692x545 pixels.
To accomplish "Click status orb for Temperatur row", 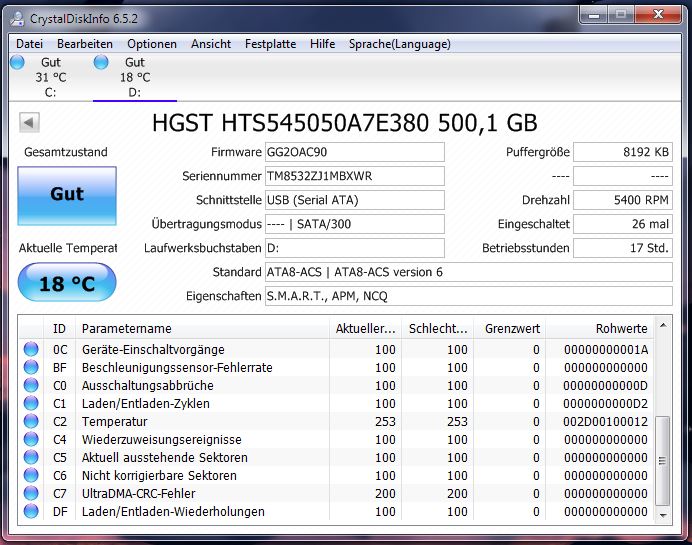I will point(31,421).
